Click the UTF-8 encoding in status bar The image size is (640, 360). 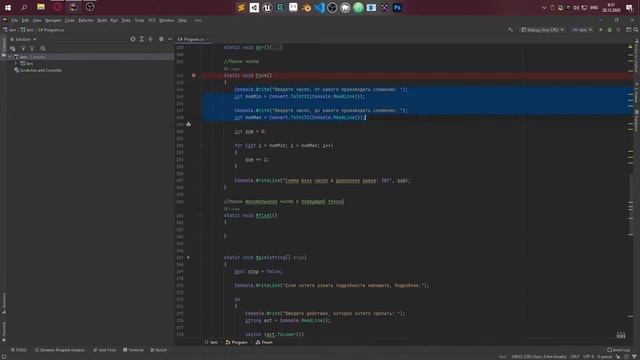589,357
